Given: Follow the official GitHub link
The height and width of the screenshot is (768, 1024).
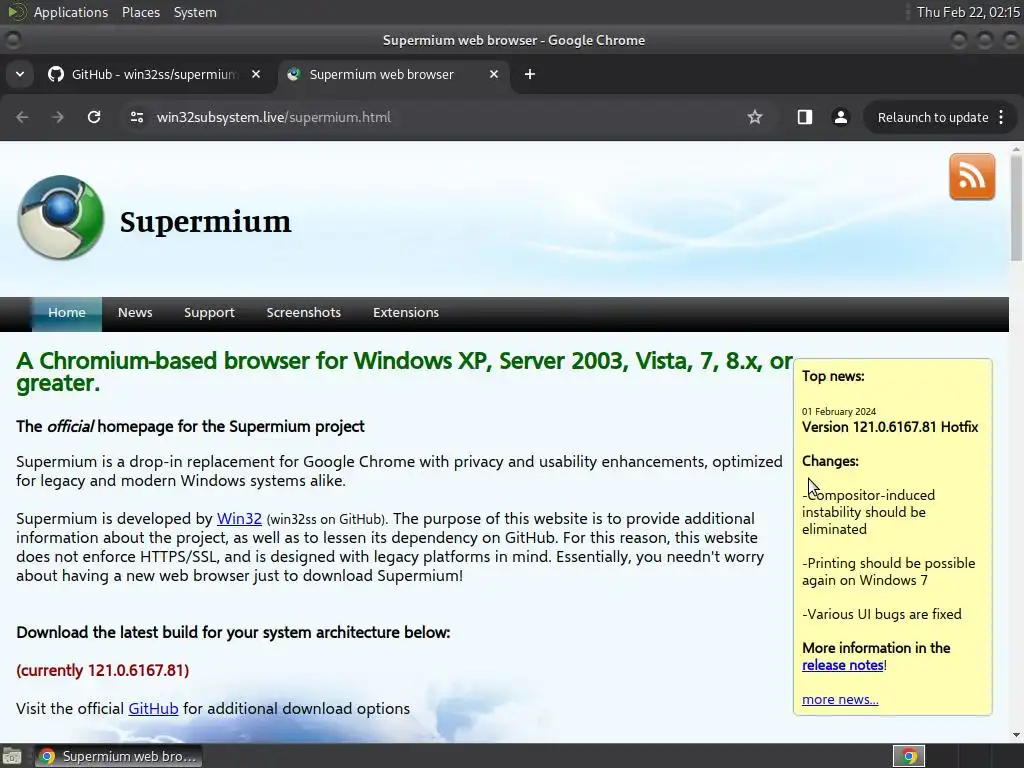Looking at the screenshot, I should [x=153, y=709].
